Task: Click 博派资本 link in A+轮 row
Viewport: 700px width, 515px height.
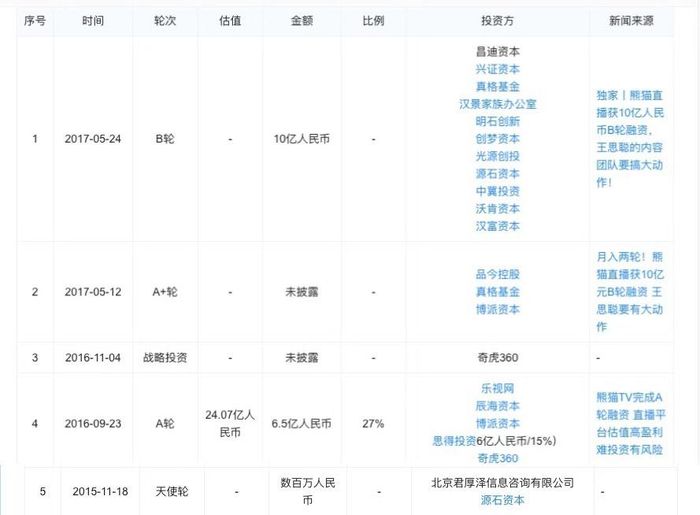Action: coord(497,309)
